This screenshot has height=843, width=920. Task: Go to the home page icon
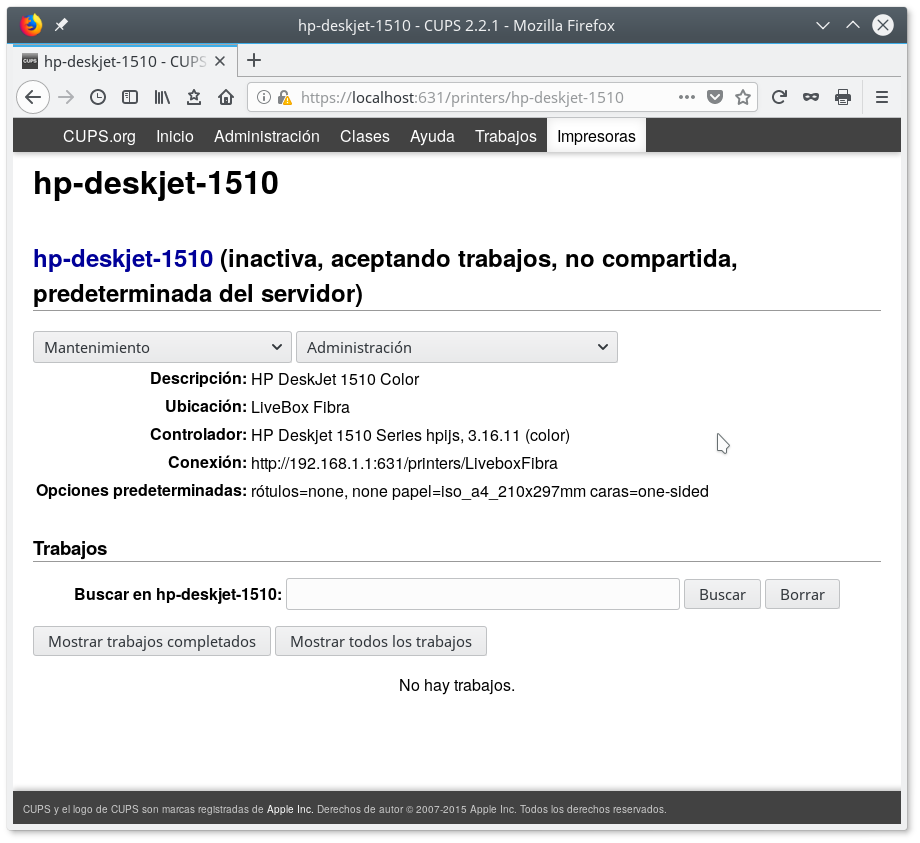tap(226, 97)
